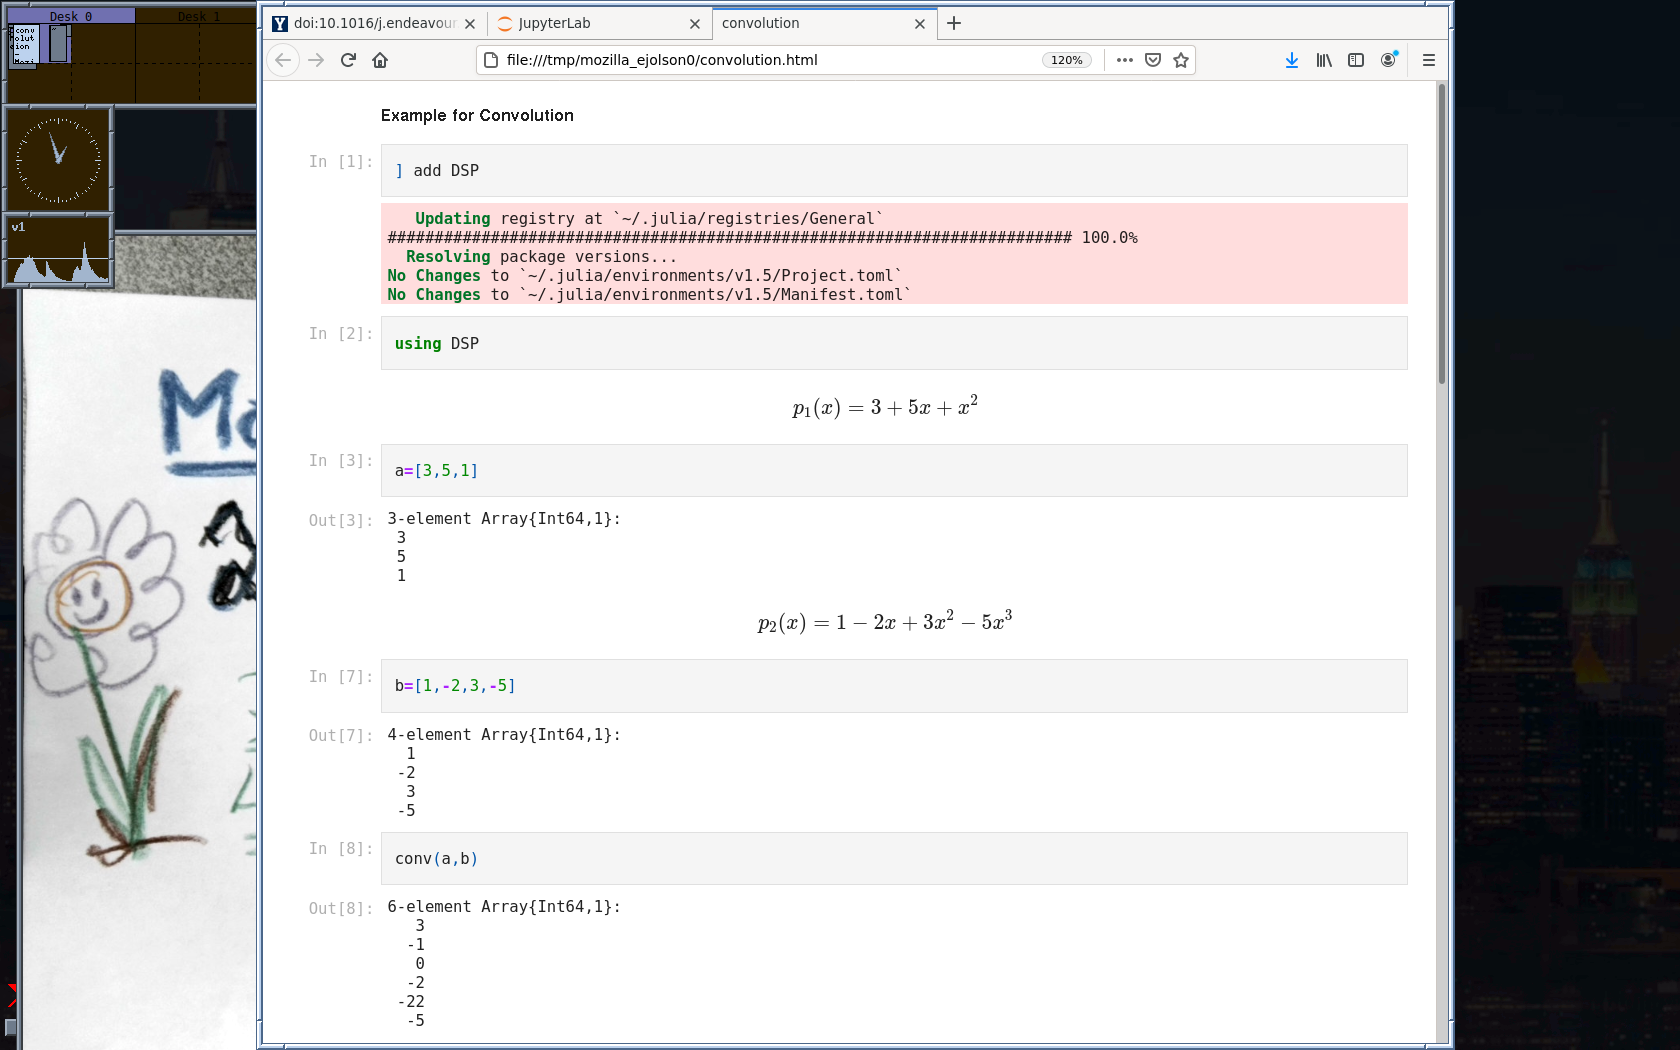Bookmark this page with star icon
The image size is (1680, 1050).
1181,60
